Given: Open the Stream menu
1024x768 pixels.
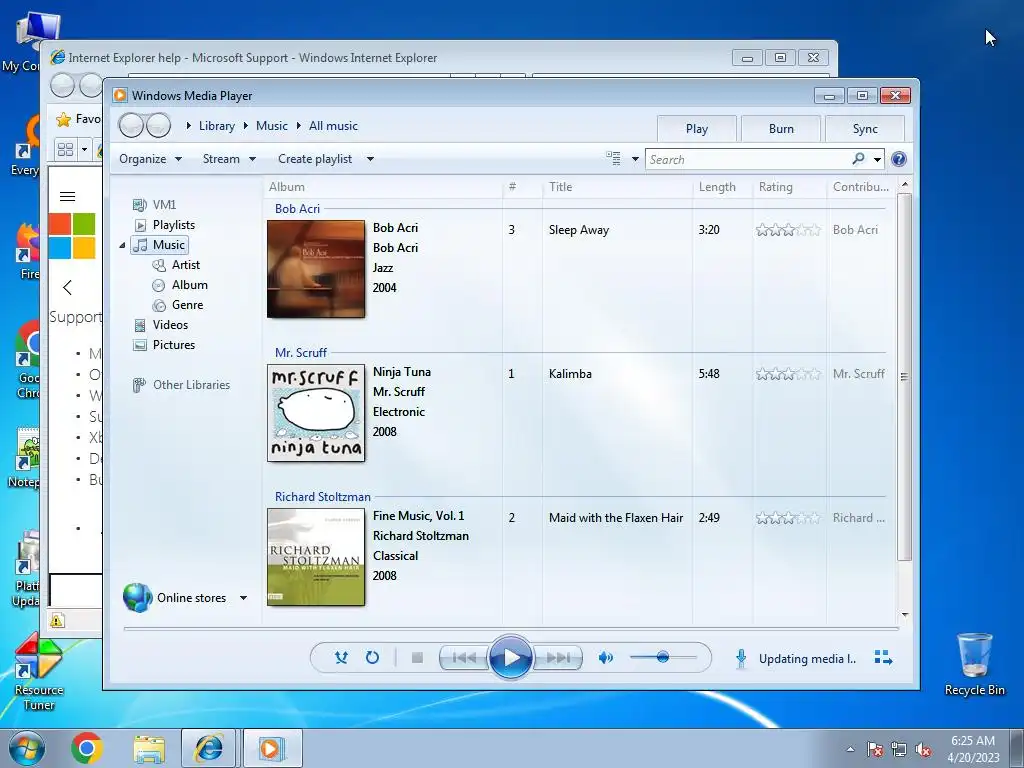Looking at the screenshot, I should pos(229,159).
